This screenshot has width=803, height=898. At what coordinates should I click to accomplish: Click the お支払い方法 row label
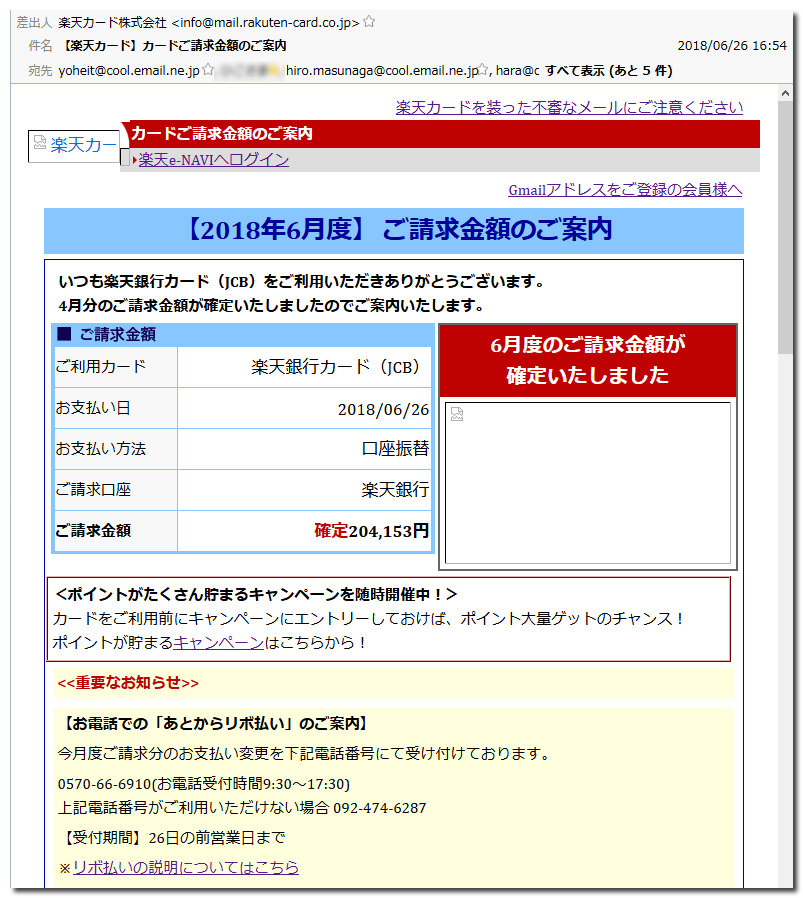(116, 449)
